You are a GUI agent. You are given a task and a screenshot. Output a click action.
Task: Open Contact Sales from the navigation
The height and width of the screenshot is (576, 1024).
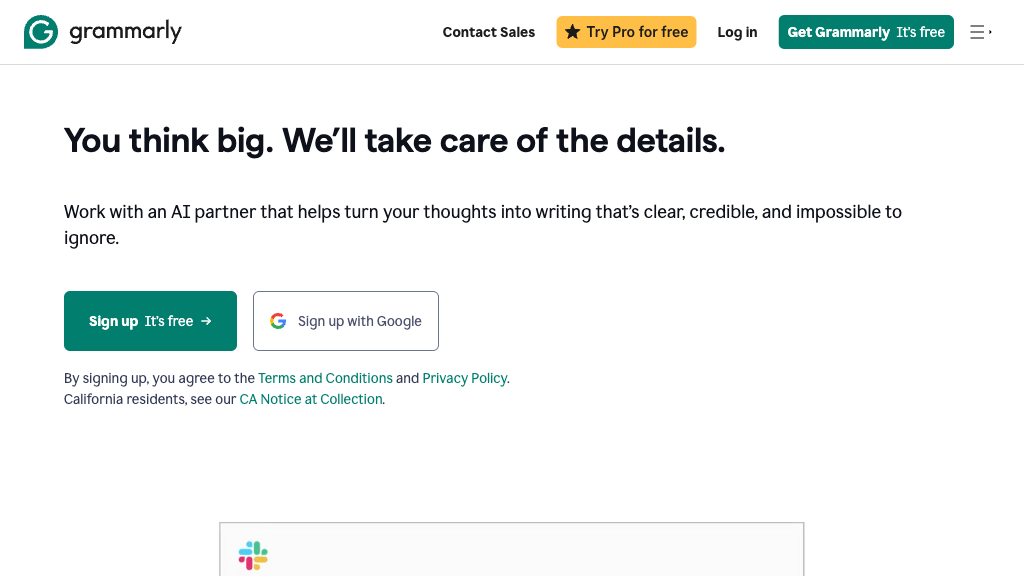[x=489, y=32]
